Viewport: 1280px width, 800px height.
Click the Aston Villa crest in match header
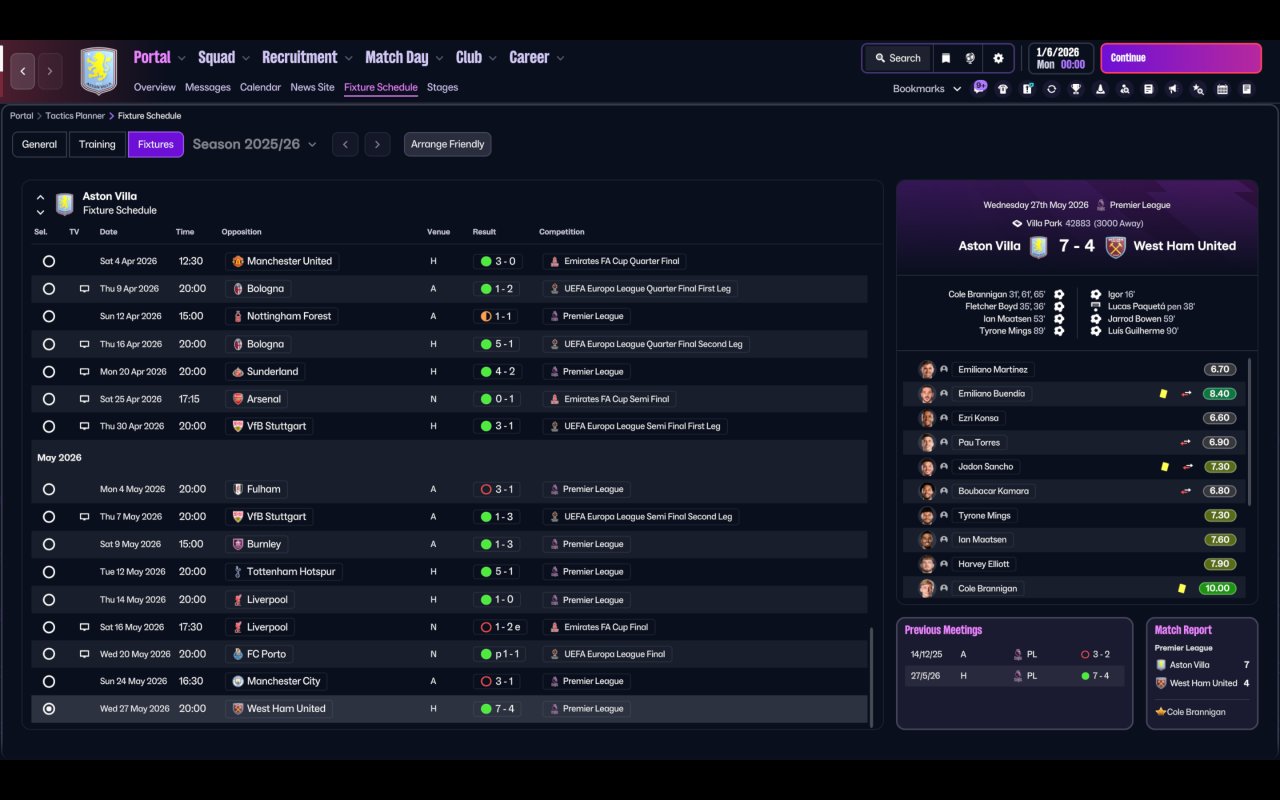(x=1039, y=246)
